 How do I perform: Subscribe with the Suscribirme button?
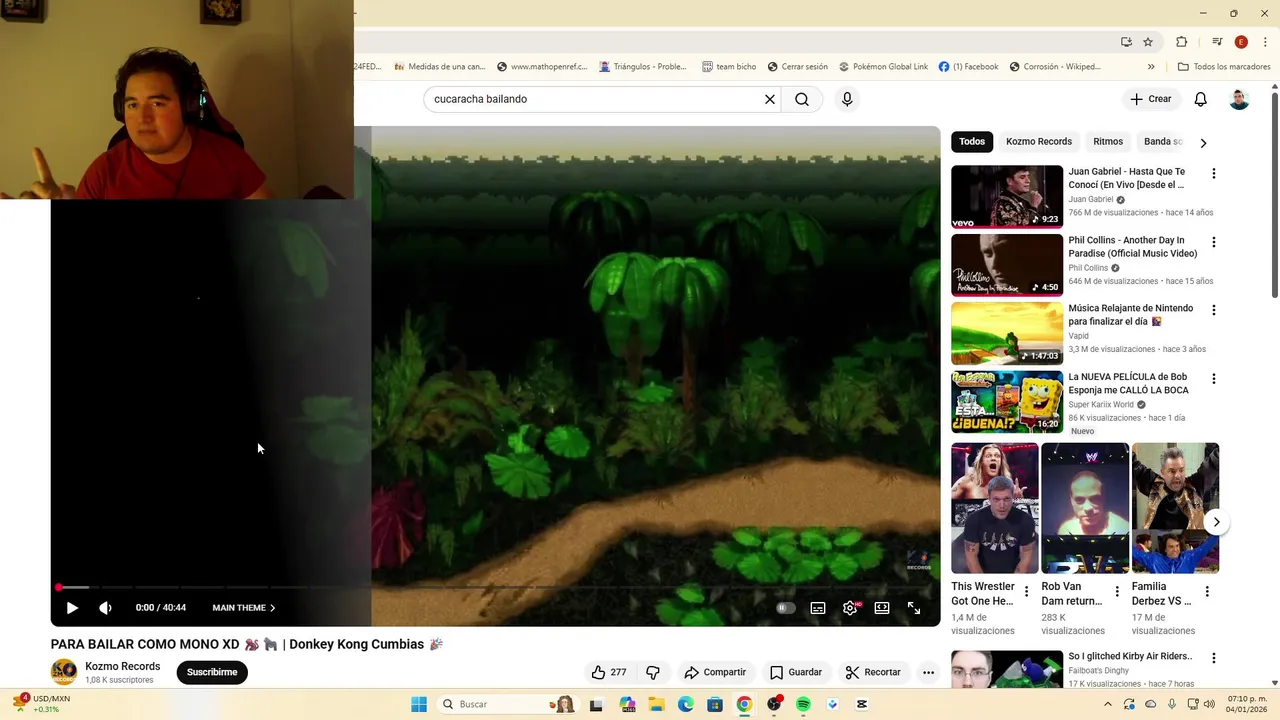212,672
